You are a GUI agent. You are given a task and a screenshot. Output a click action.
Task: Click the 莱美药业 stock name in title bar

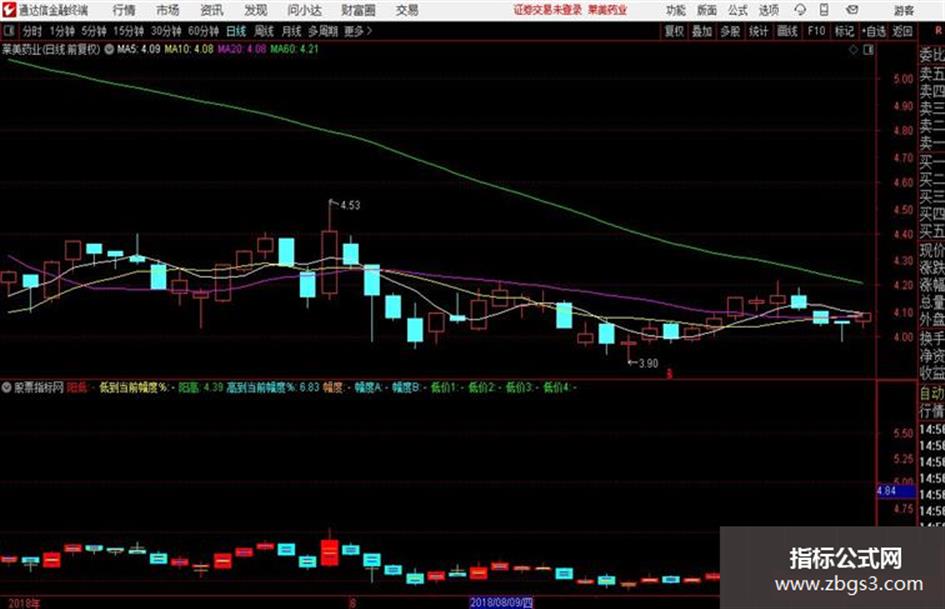[x=608, y=10]
